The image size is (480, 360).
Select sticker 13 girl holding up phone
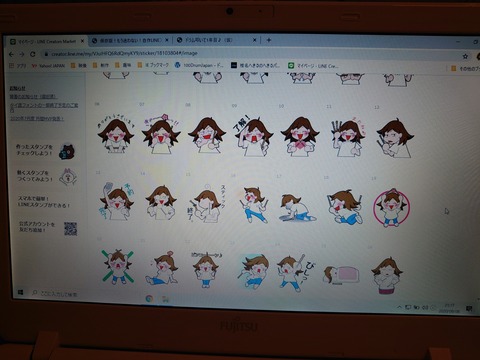(x=116, y=201)
